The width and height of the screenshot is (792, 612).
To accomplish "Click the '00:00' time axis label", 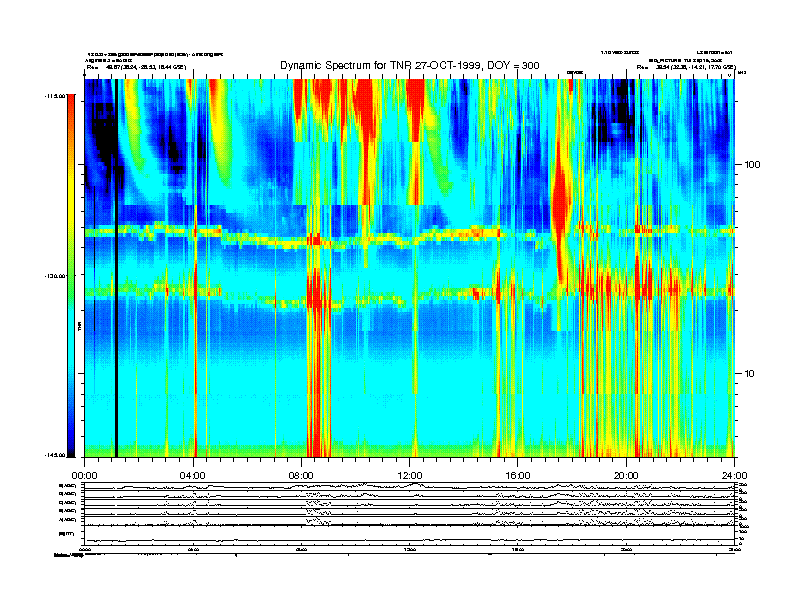I will [x=84, y=475].
